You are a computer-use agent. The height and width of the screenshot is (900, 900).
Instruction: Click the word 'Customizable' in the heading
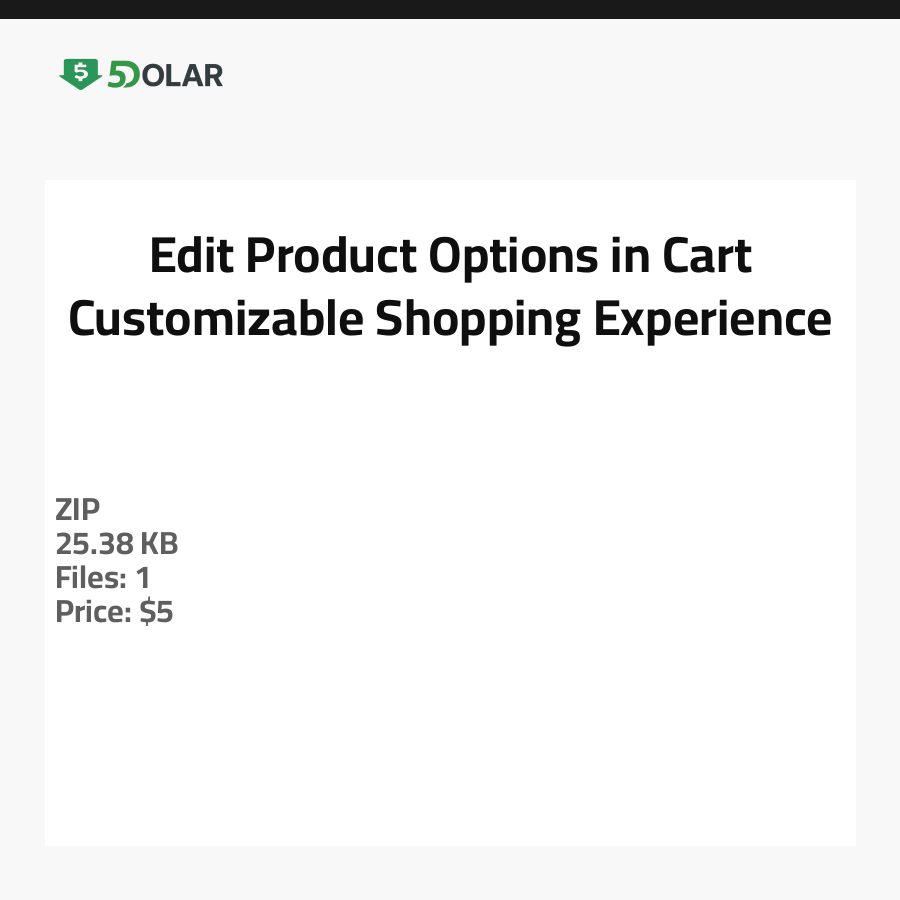215,320
